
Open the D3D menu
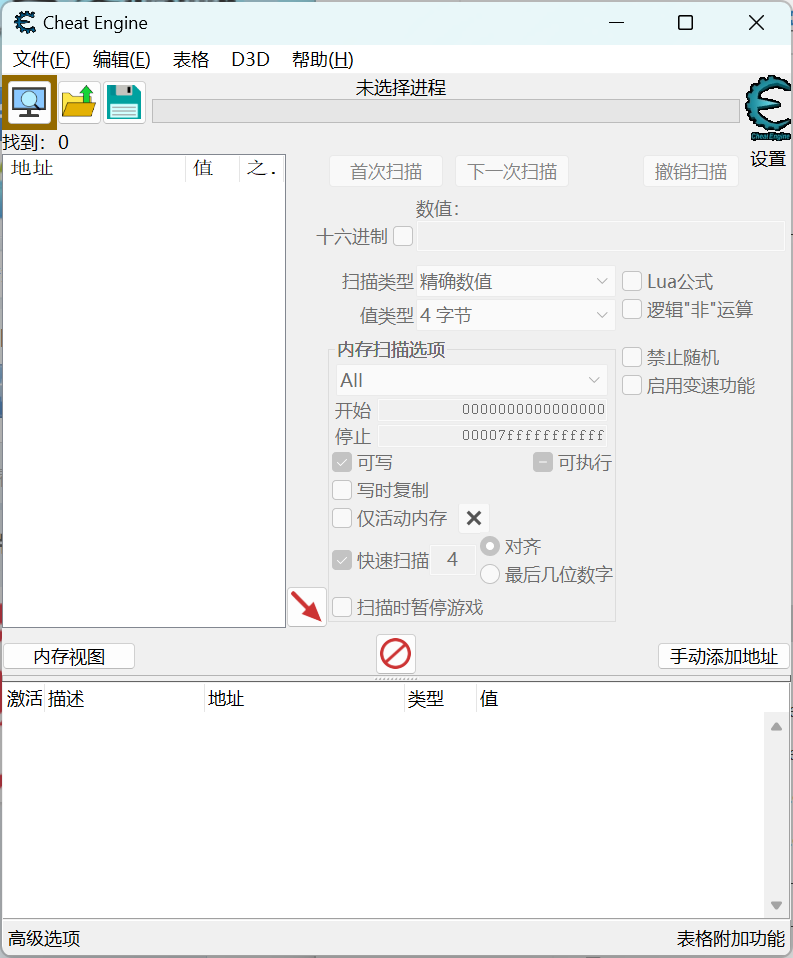click(250, 59)
